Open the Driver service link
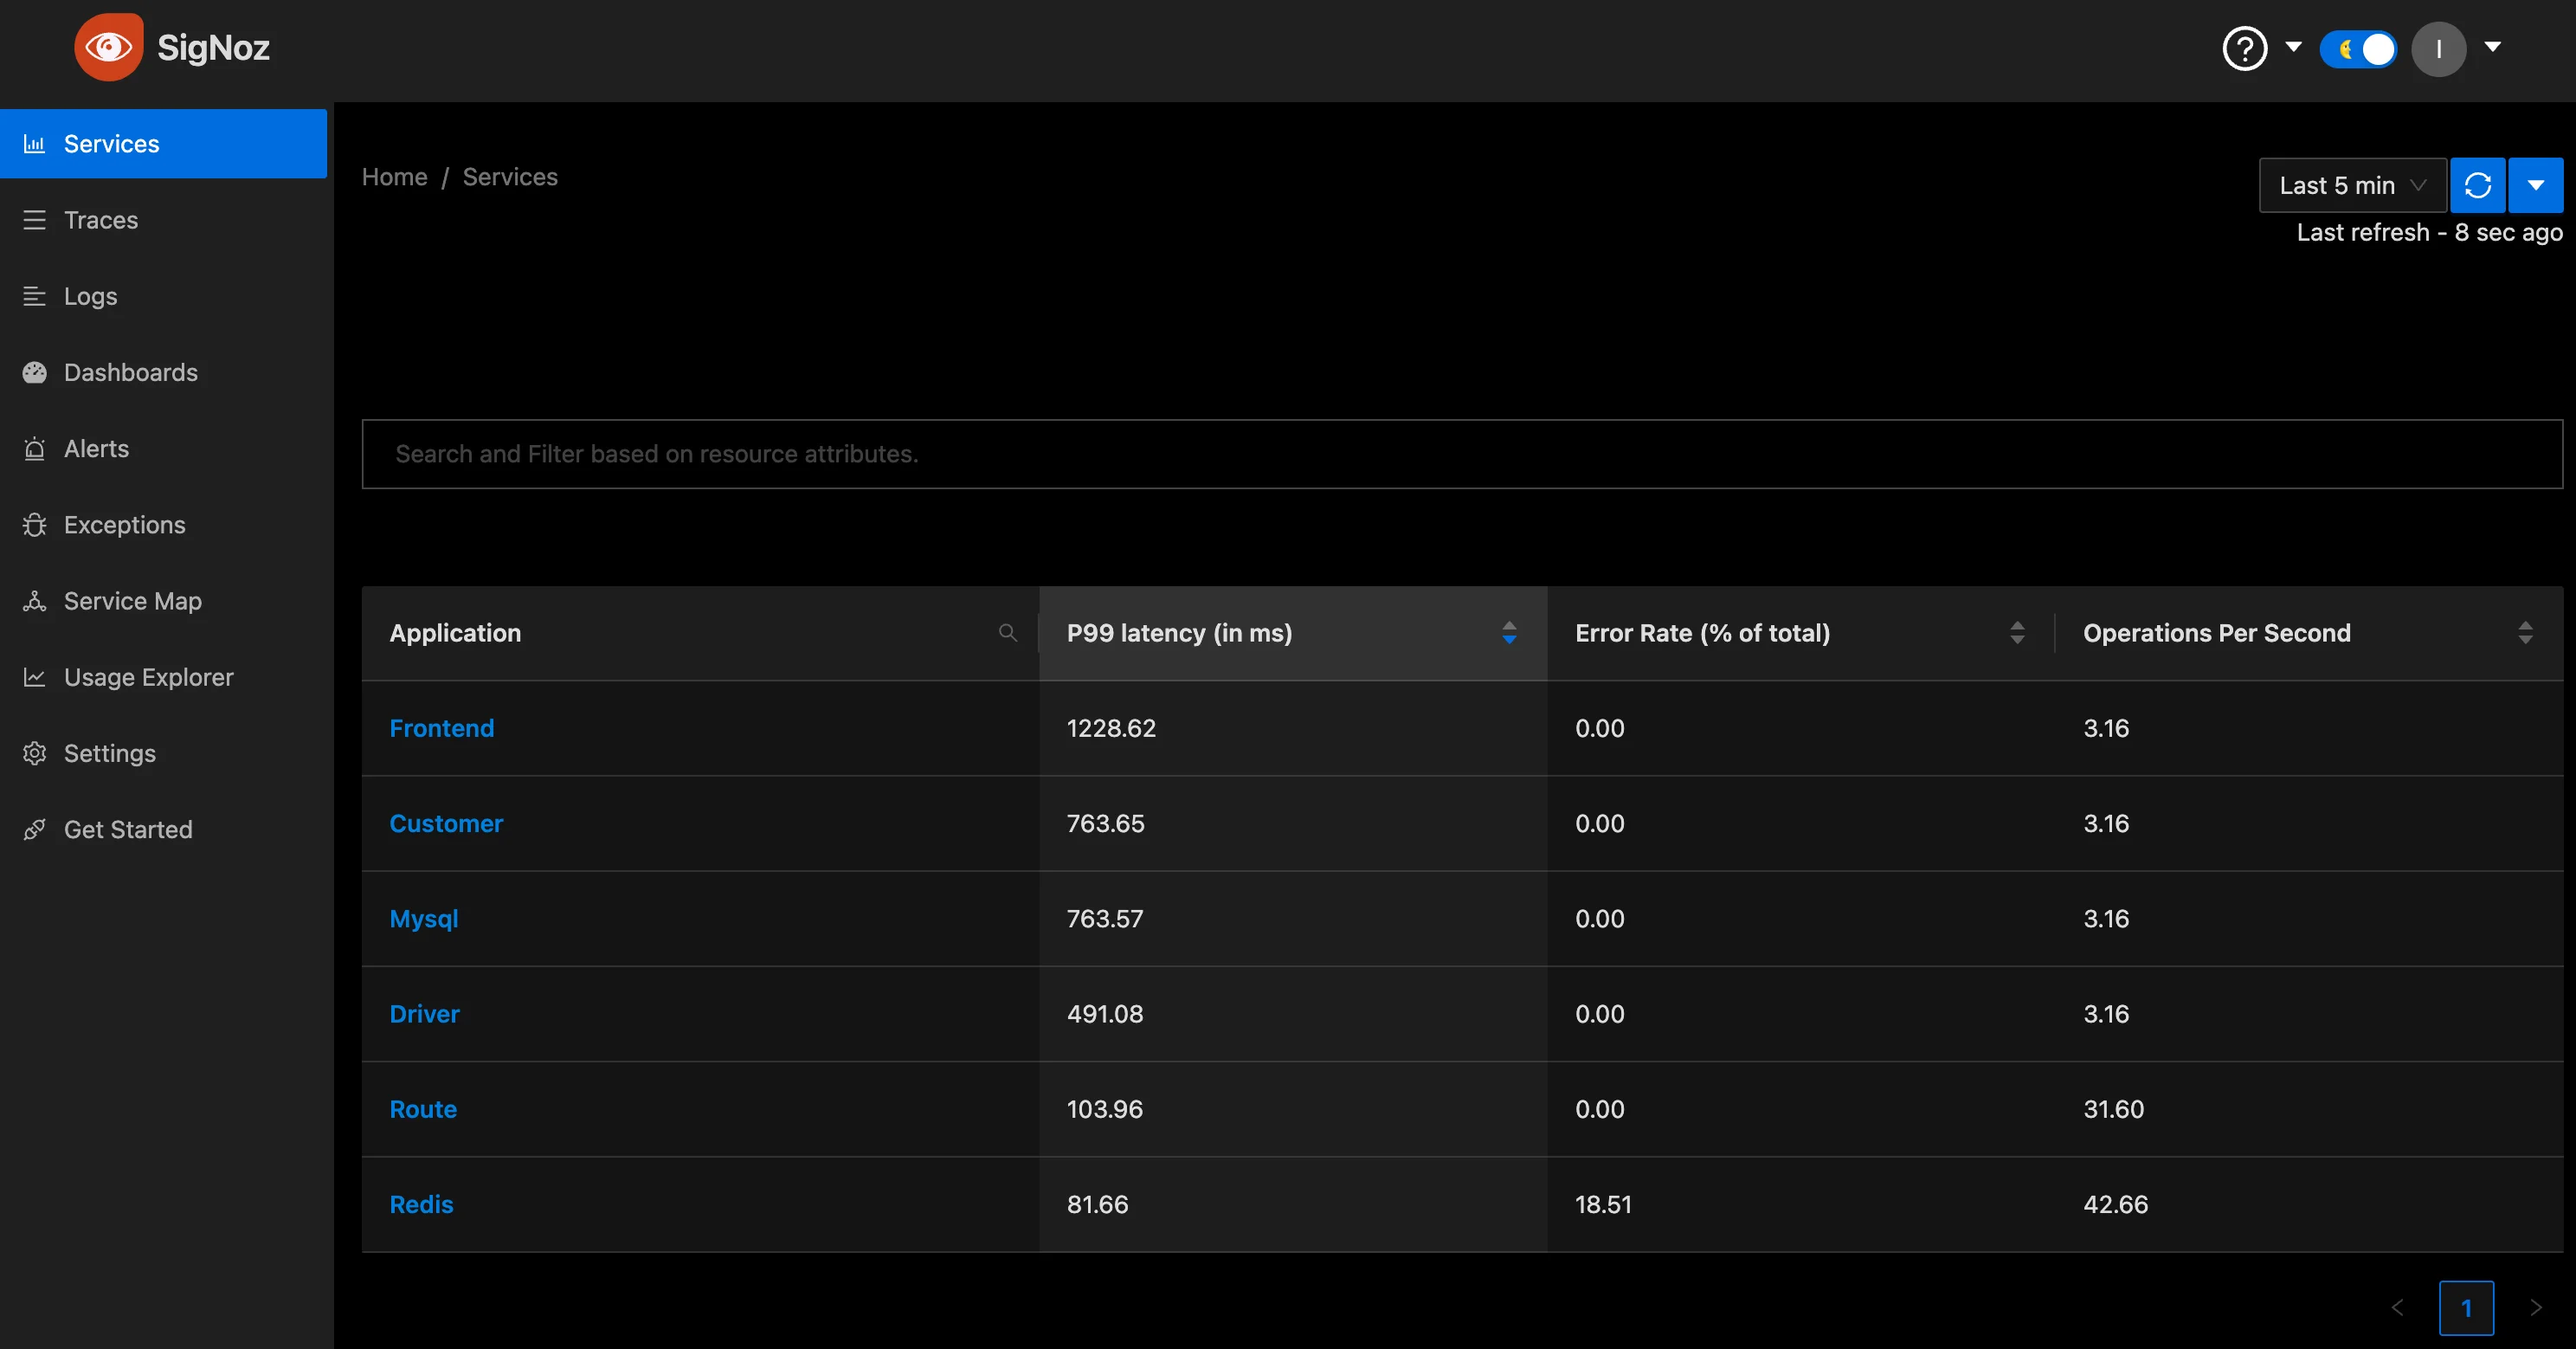Viewport: 2576px width, 1349px height. click(x=424, y=1014)
